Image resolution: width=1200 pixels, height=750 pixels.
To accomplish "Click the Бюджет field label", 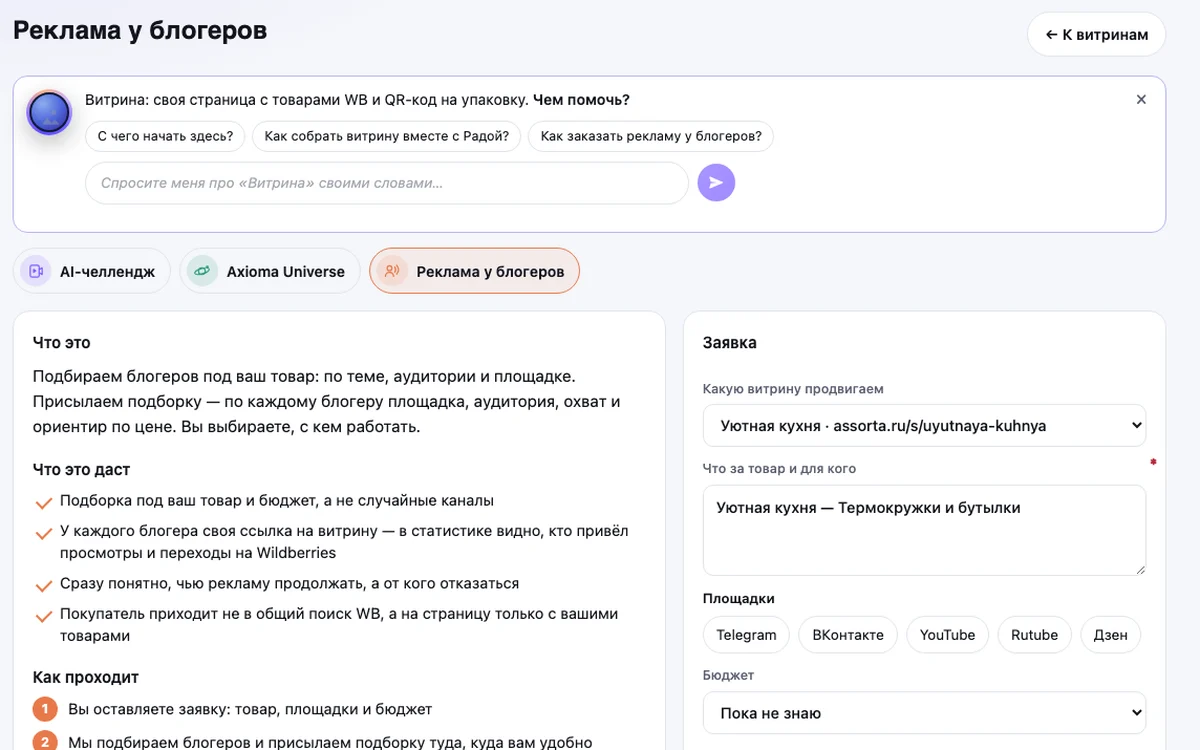I will [x=729, y=675].
